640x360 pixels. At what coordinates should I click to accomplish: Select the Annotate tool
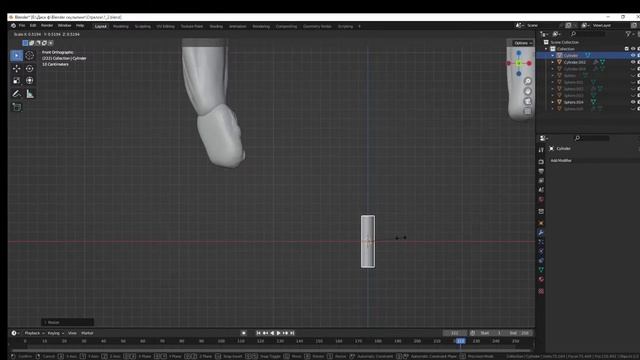point(16,94)
